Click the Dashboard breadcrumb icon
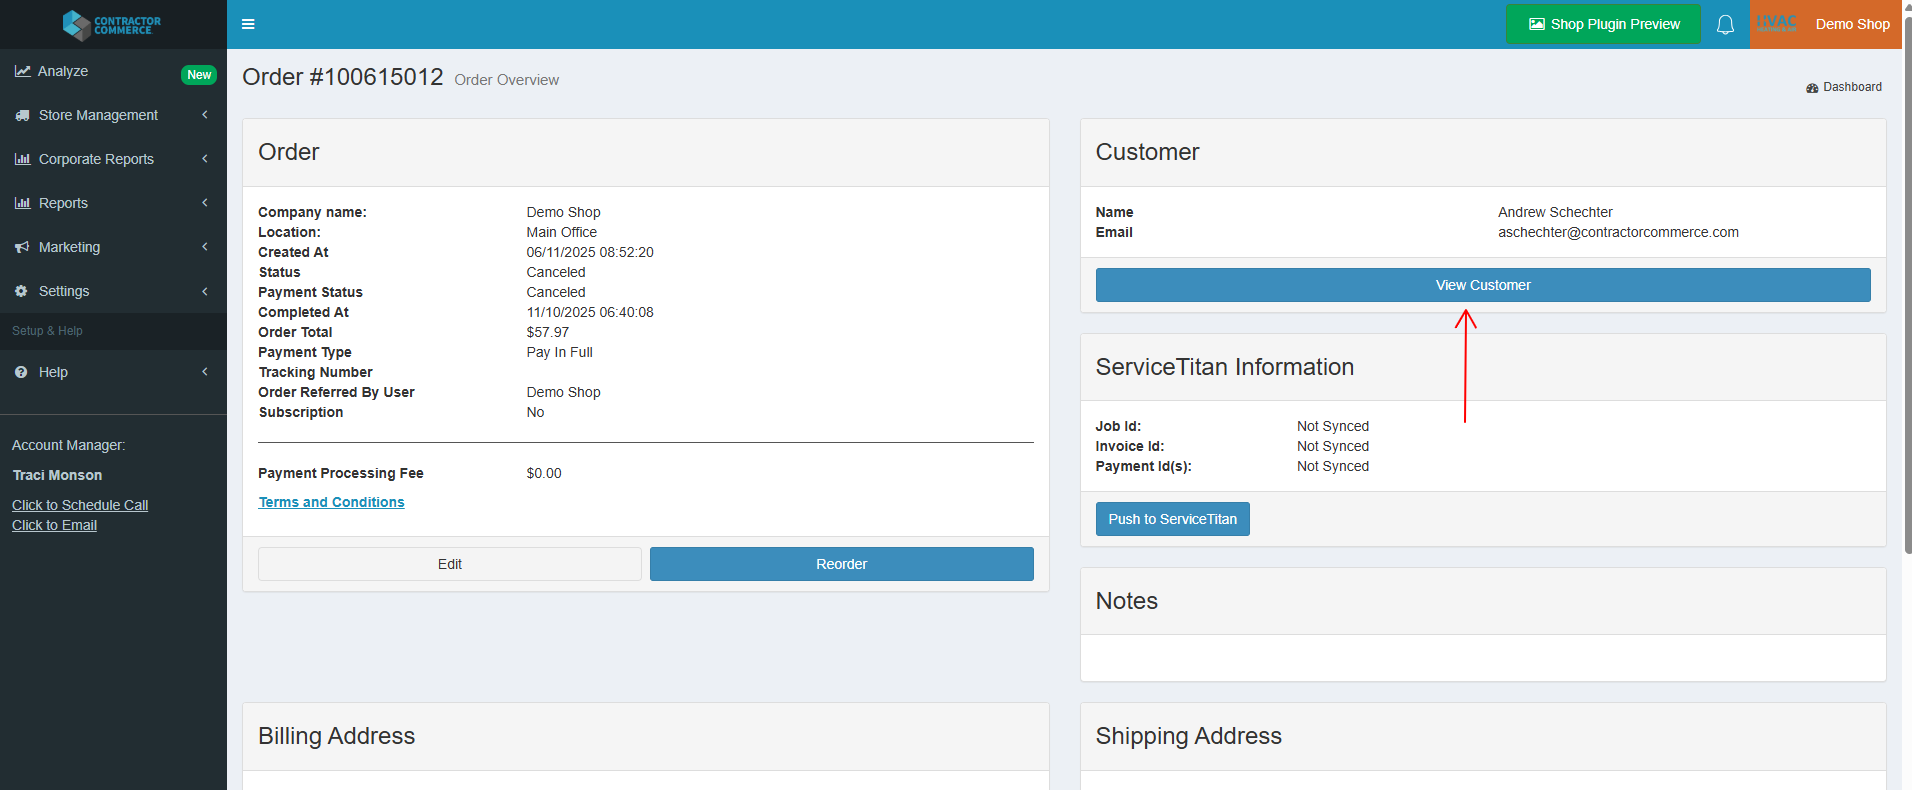This screenshot has height=790, width=1912. [x=1812, y=88]
